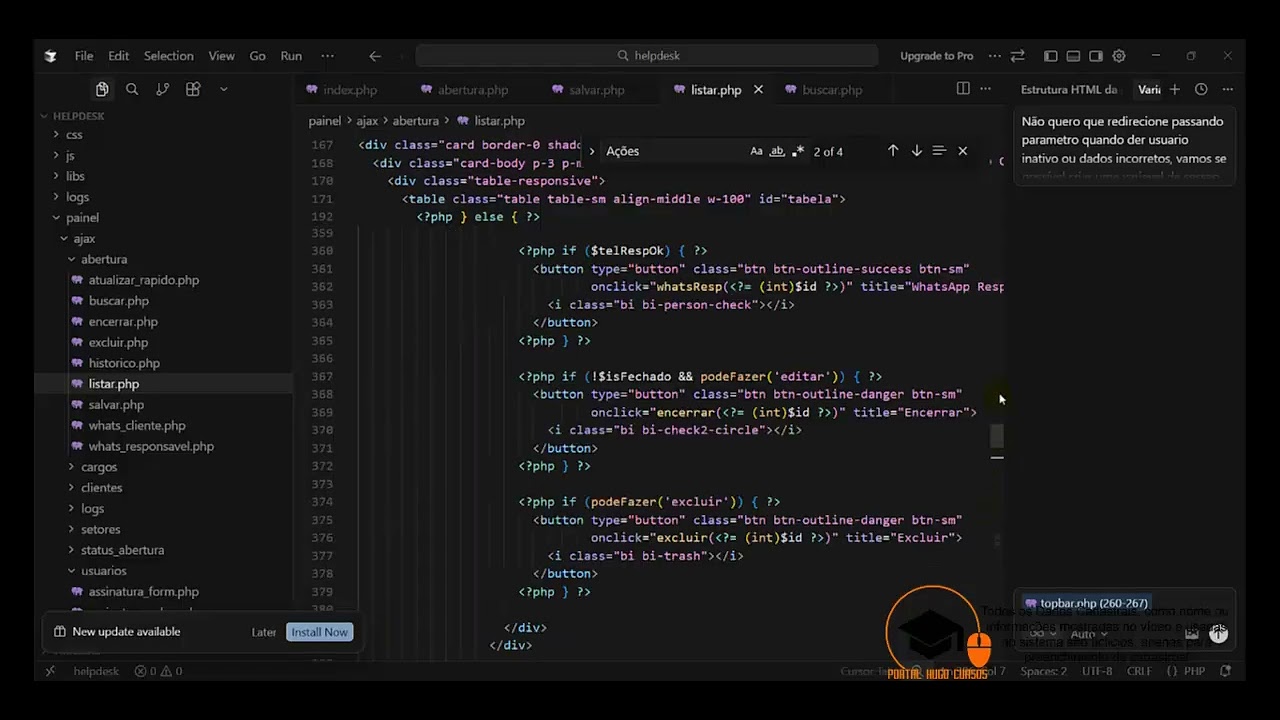The image size is (1280, 720).
Task: Toggle Find in Selection icon
Action: coord(939,151)
